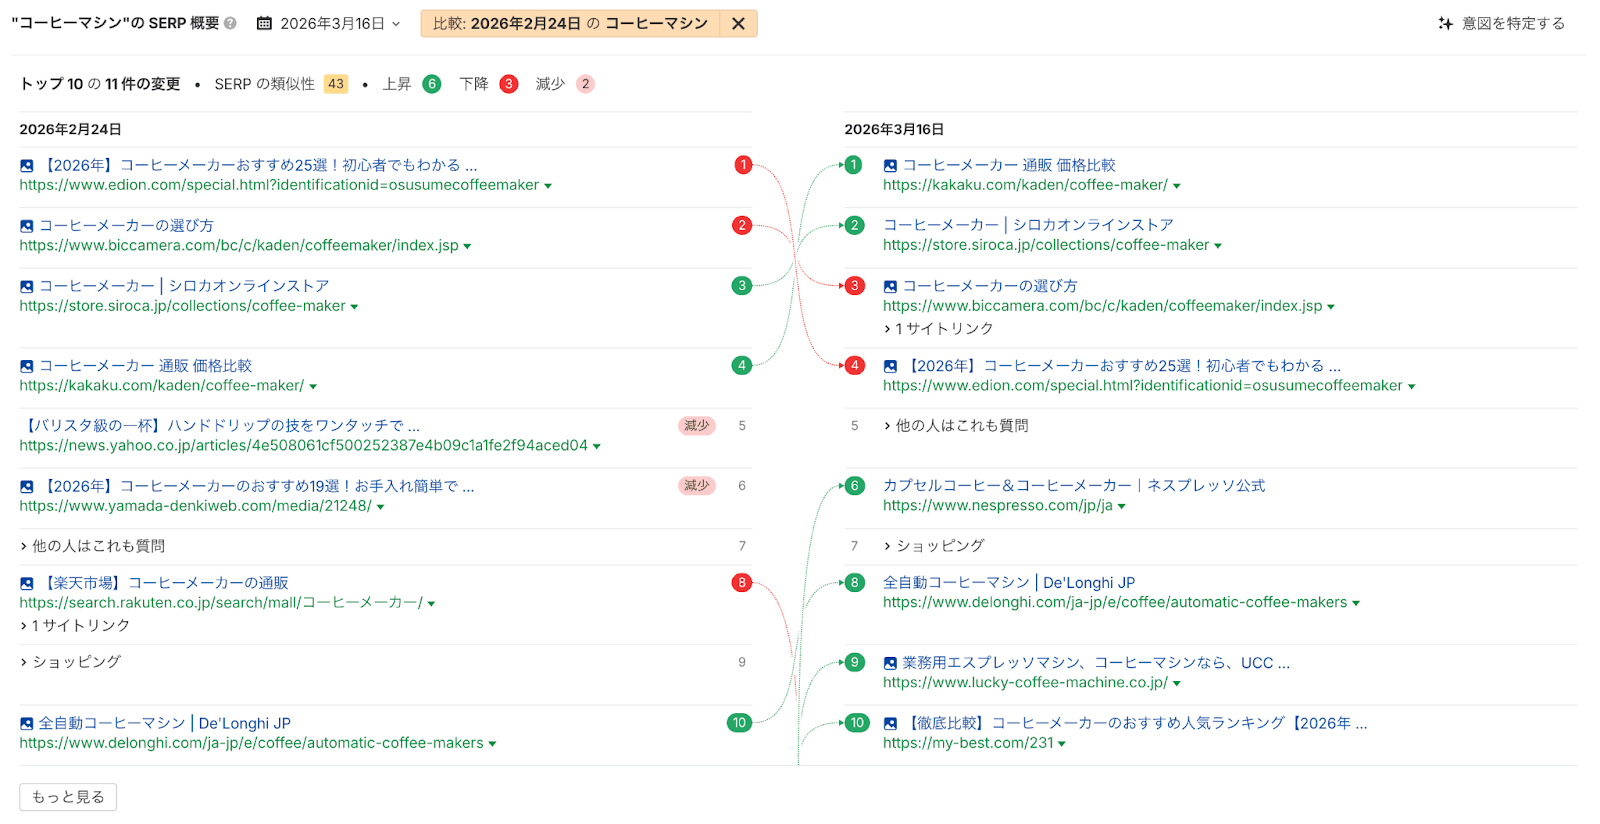
Task: Expand 1 サイトリンク under the rakuten result
Action: 75,626
